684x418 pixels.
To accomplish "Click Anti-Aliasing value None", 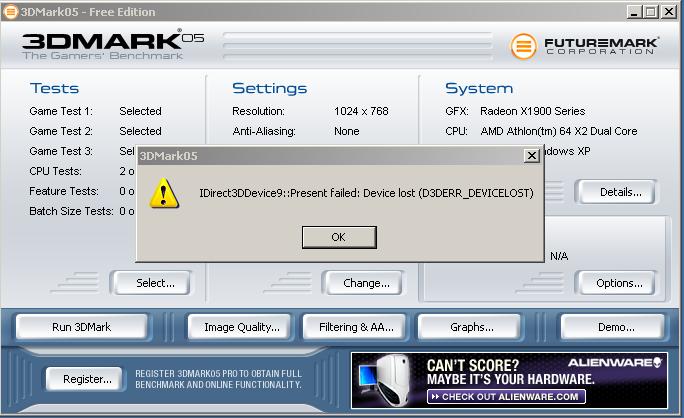I will (x=347, y=131).
